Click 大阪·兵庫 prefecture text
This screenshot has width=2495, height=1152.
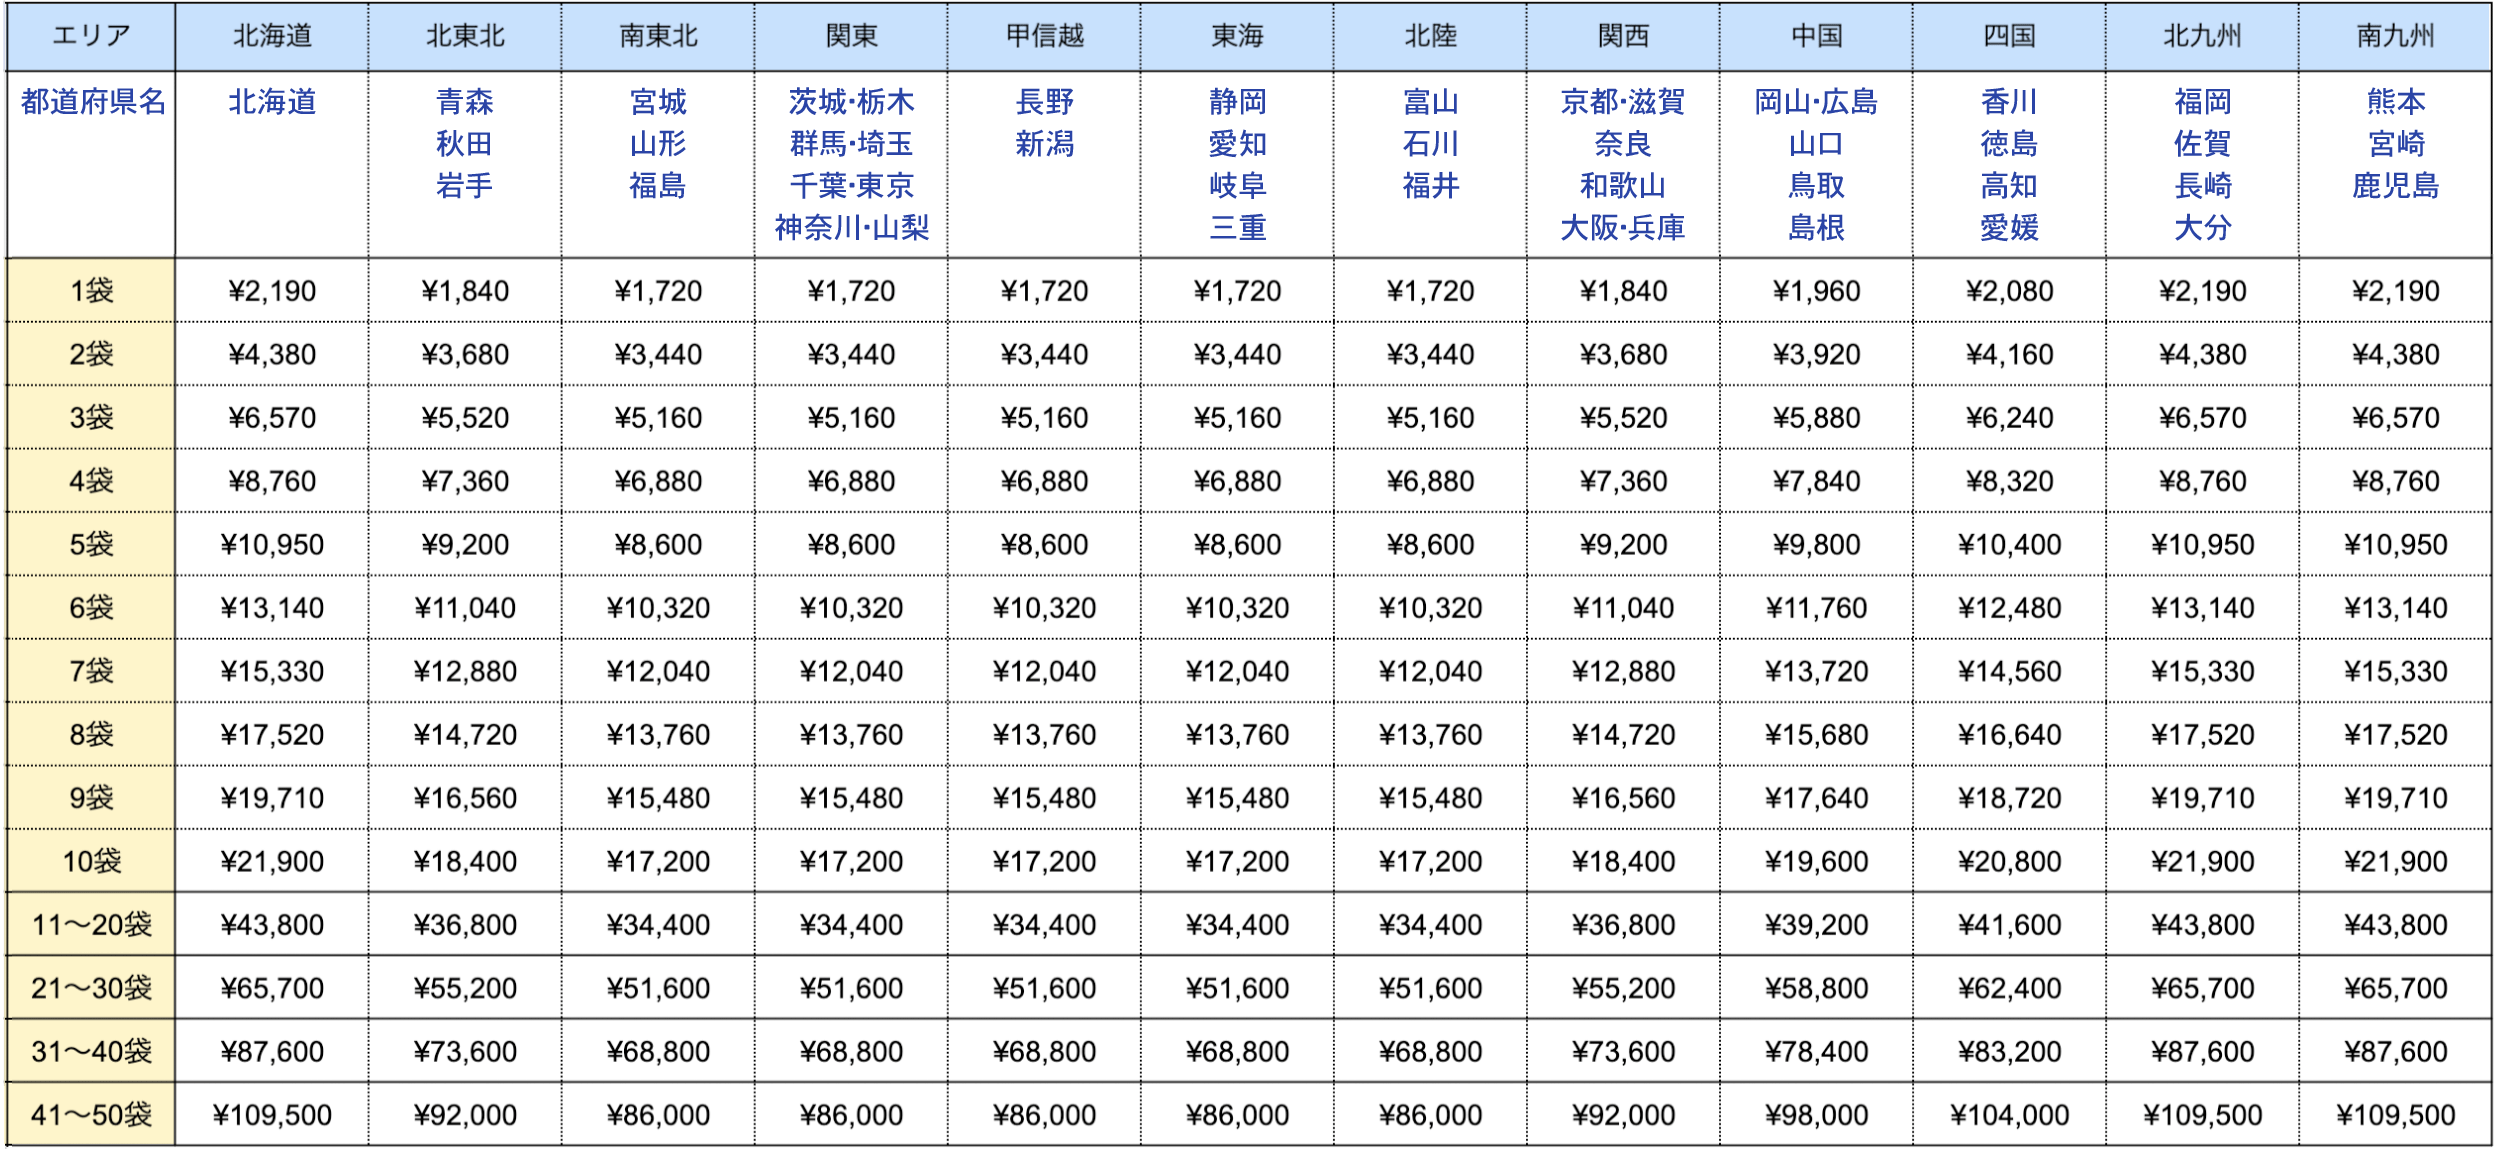1623,228
